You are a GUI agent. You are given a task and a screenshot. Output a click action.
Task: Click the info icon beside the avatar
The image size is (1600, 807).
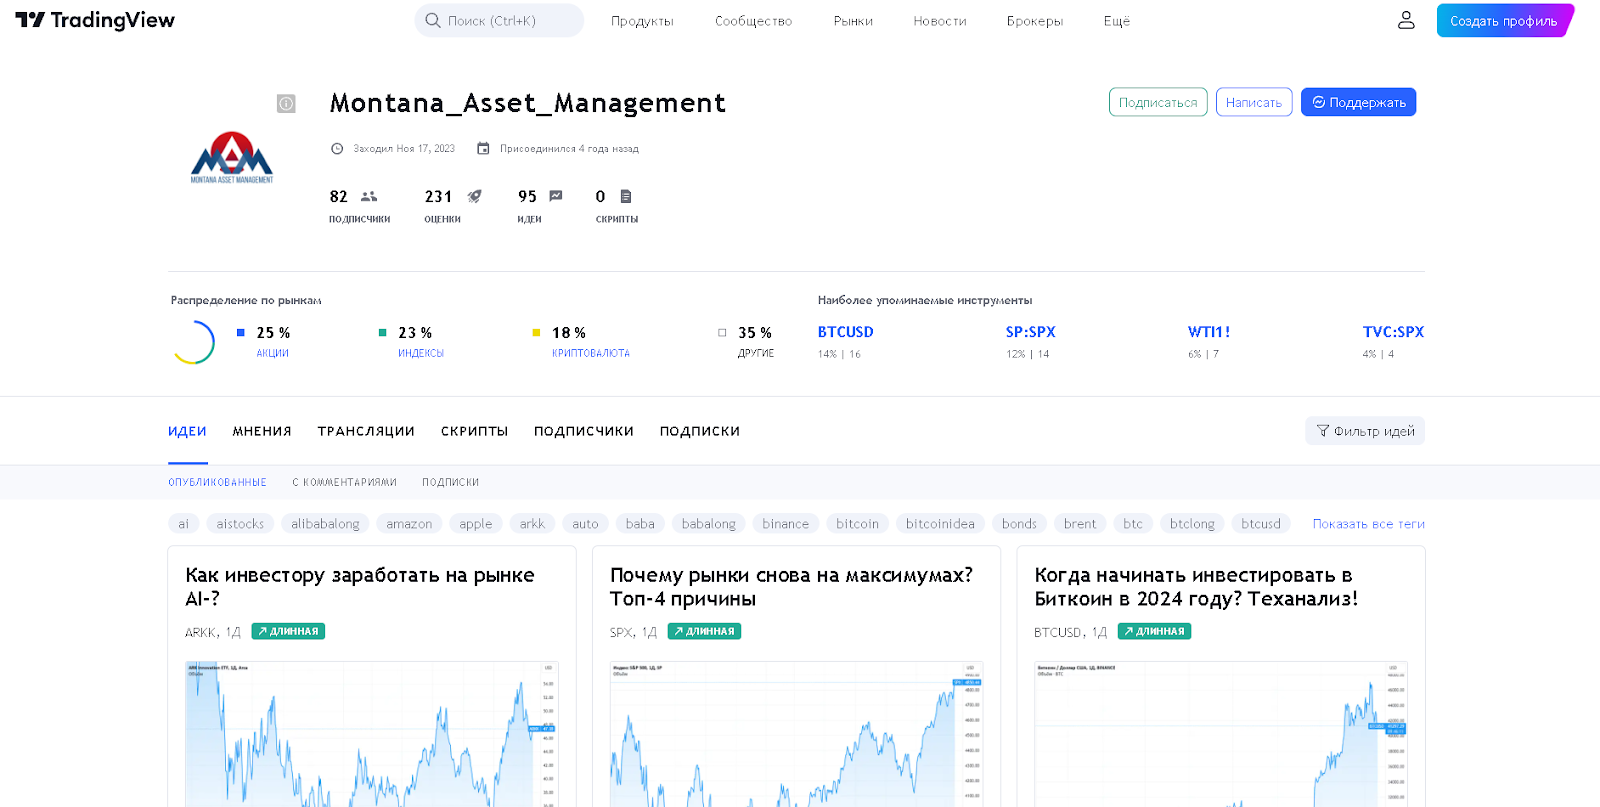(x=286, y=103)
